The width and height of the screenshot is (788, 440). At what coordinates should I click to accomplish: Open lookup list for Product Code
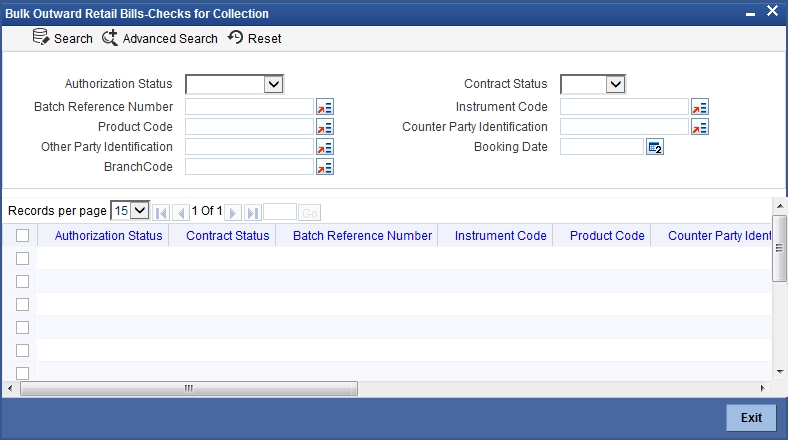pyautogui.click(x=325, y=127)
